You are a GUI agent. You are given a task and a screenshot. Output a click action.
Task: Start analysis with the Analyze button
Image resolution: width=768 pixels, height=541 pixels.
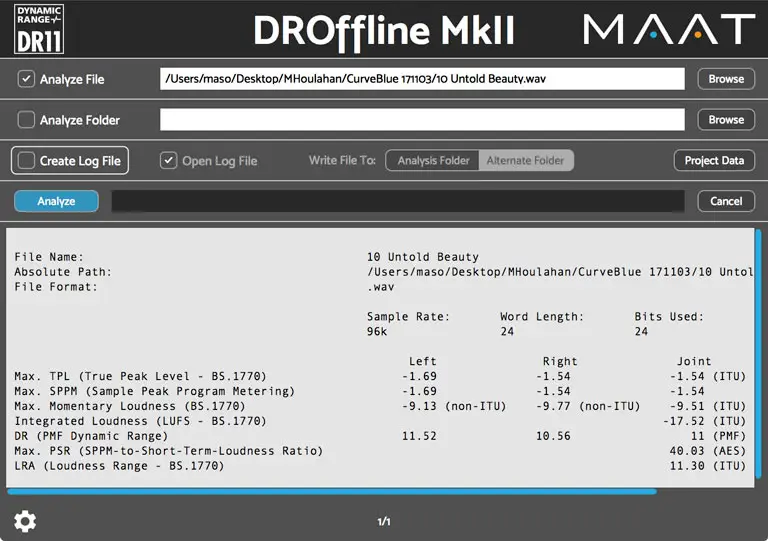[56, 201]
